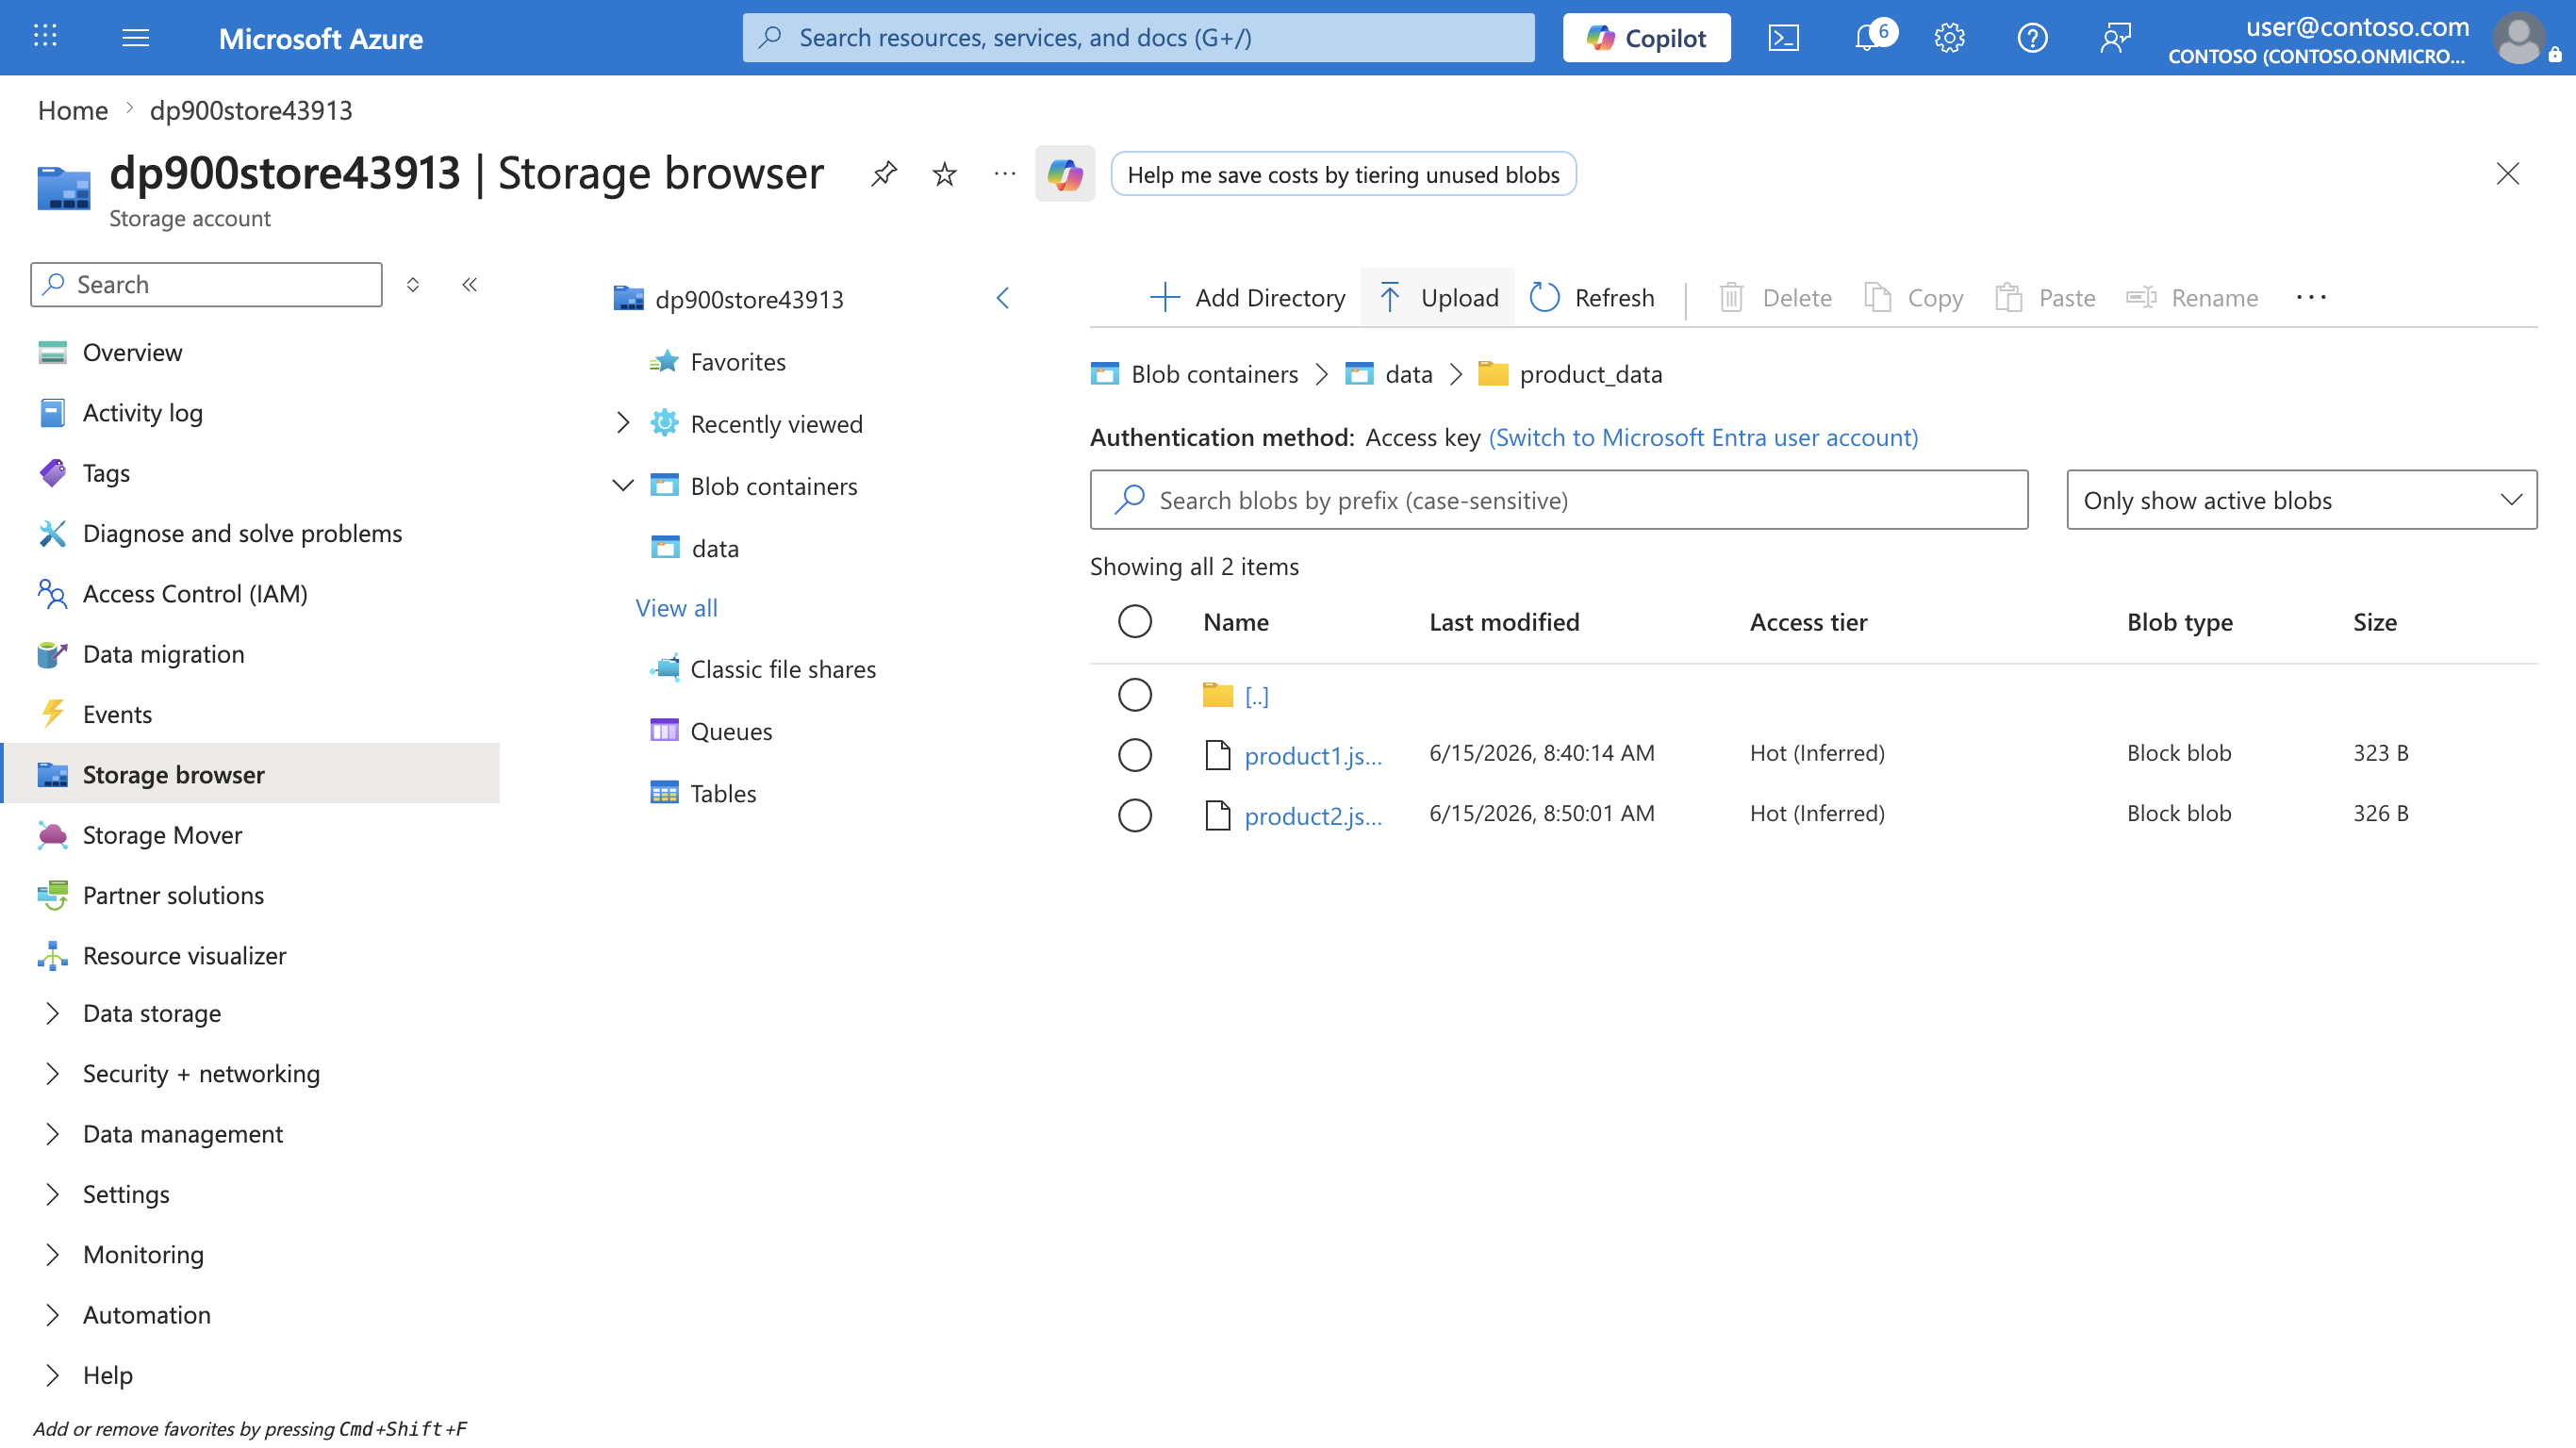Pin the Storage browser blade
Viewport: 2576px width, 1448px height.
click(x=883, y=174)
